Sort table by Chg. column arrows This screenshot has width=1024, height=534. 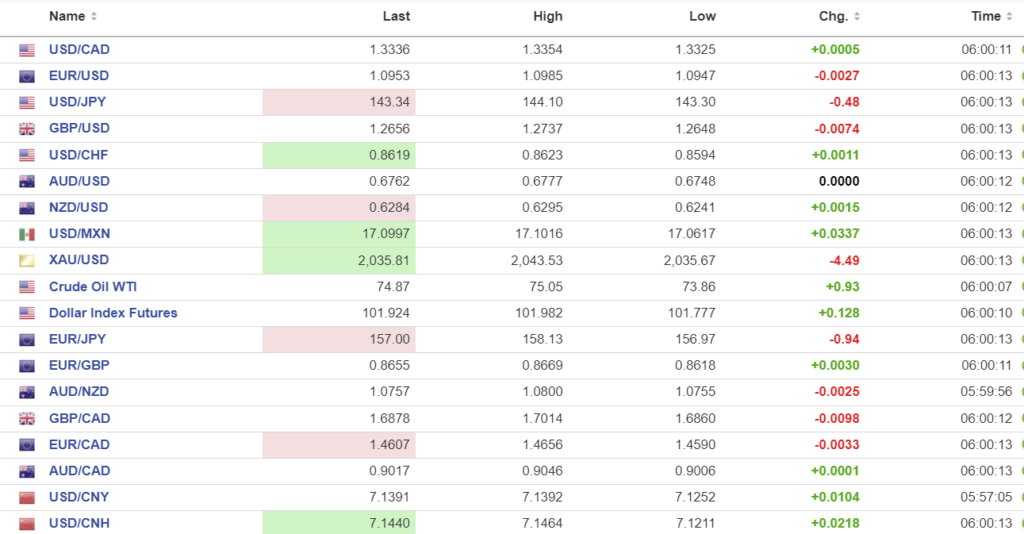(x=857, y=17)
